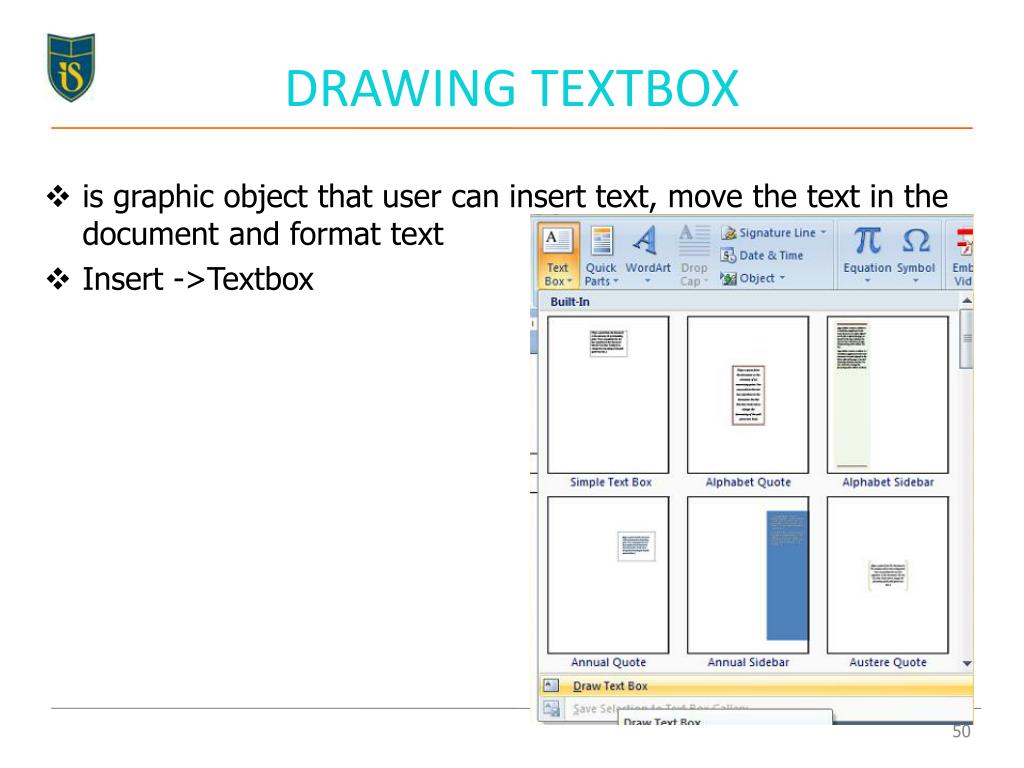Click the Object insert icon

point(728,278)
